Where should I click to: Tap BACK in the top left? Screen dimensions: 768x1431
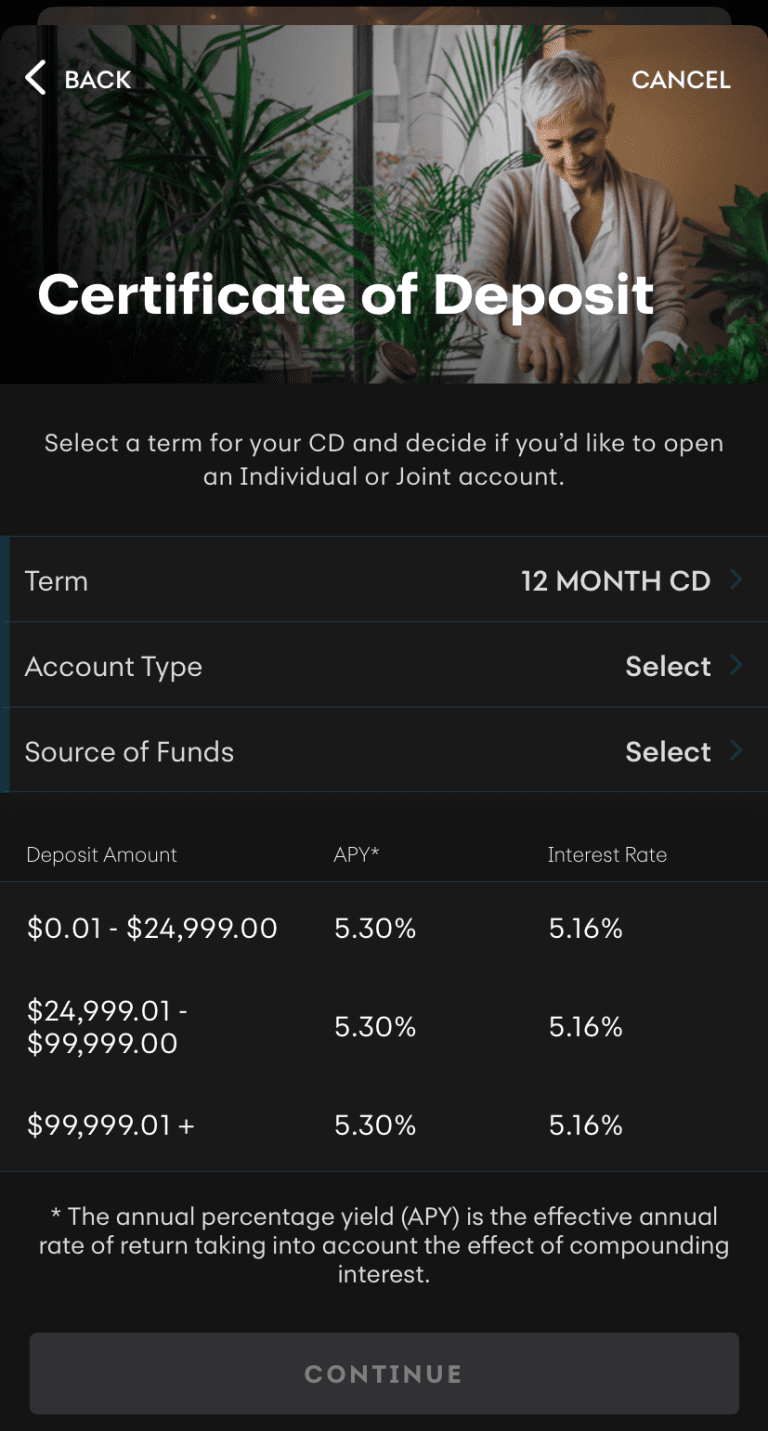(97, 80)
